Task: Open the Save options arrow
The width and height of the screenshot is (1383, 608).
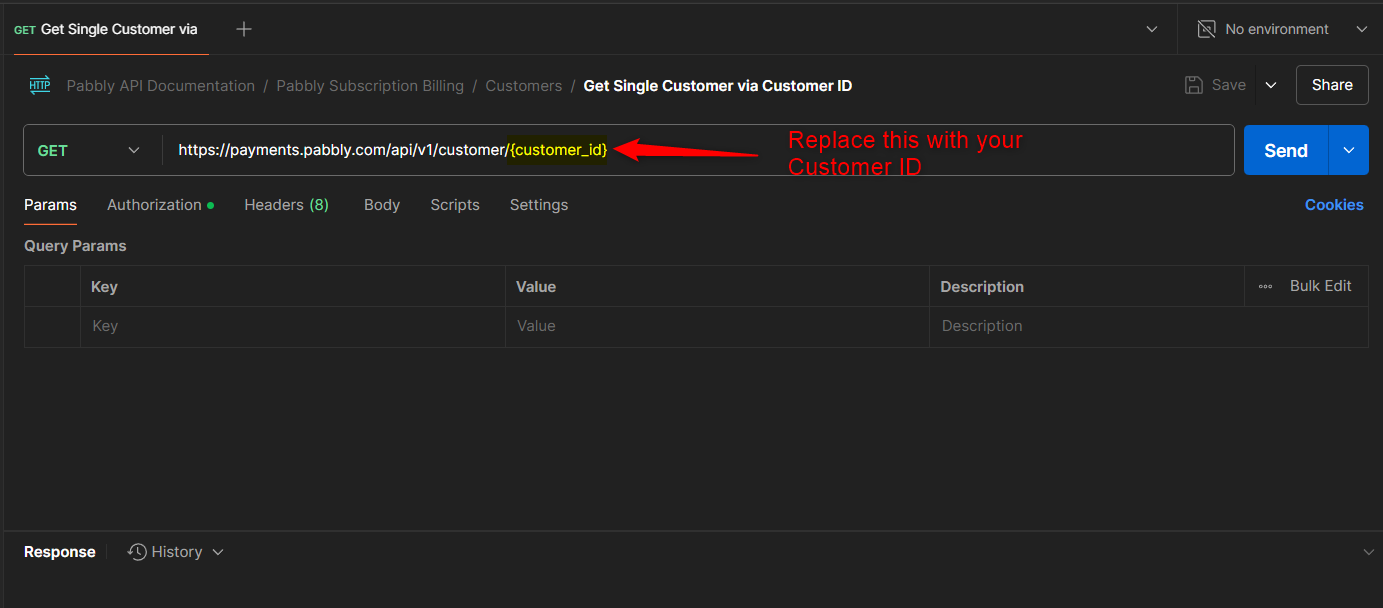Action: pyautogui.click(x=1271, y=85)
